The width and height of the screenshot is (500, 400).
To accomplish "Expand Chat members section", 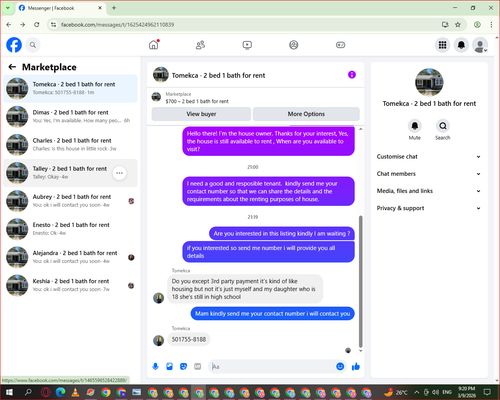I will 429,174.
